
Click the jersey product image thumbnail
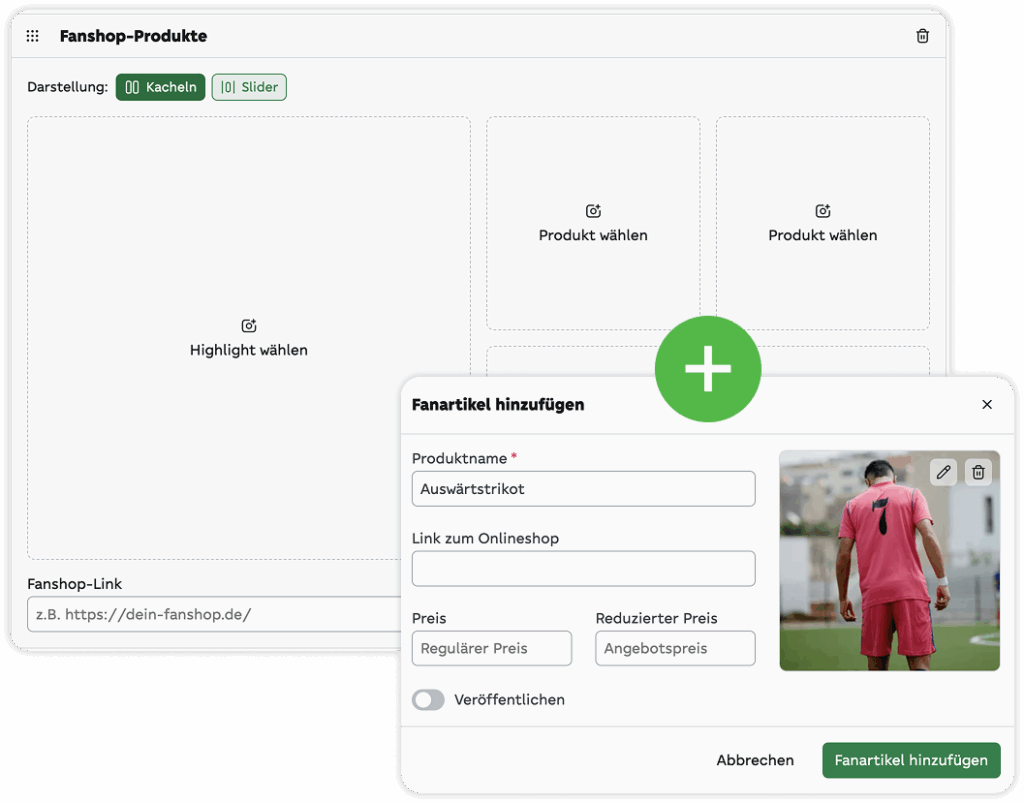tap(889, 580)
